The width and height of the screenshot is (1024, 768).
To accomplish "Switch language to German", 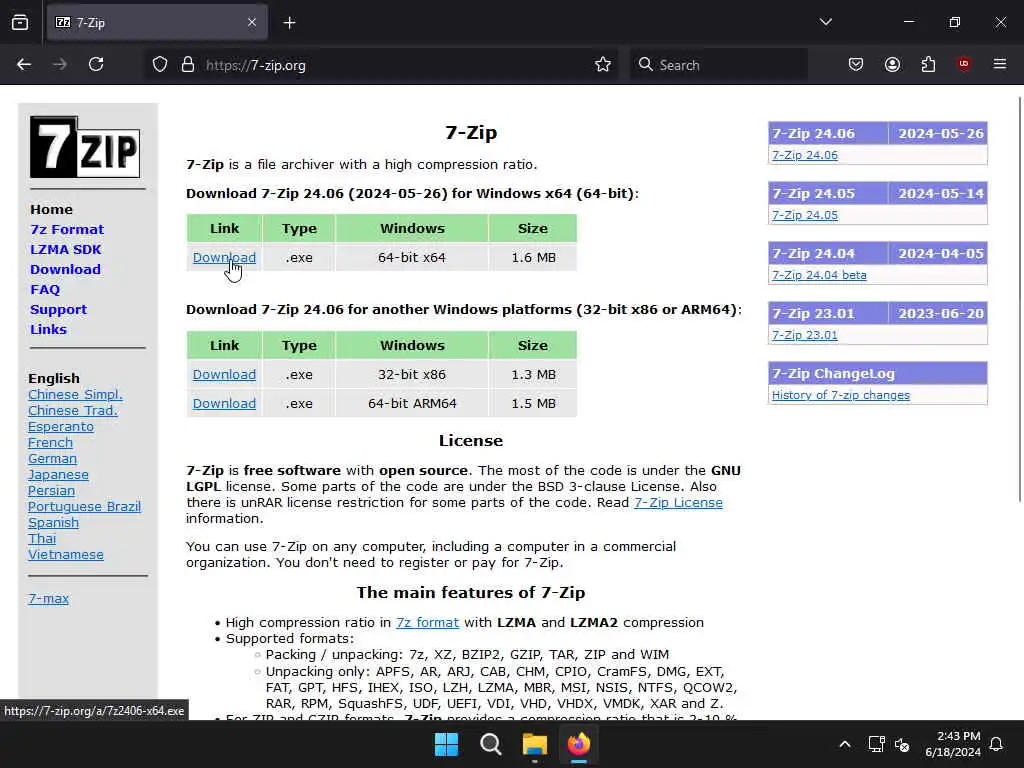I will 52,458.
